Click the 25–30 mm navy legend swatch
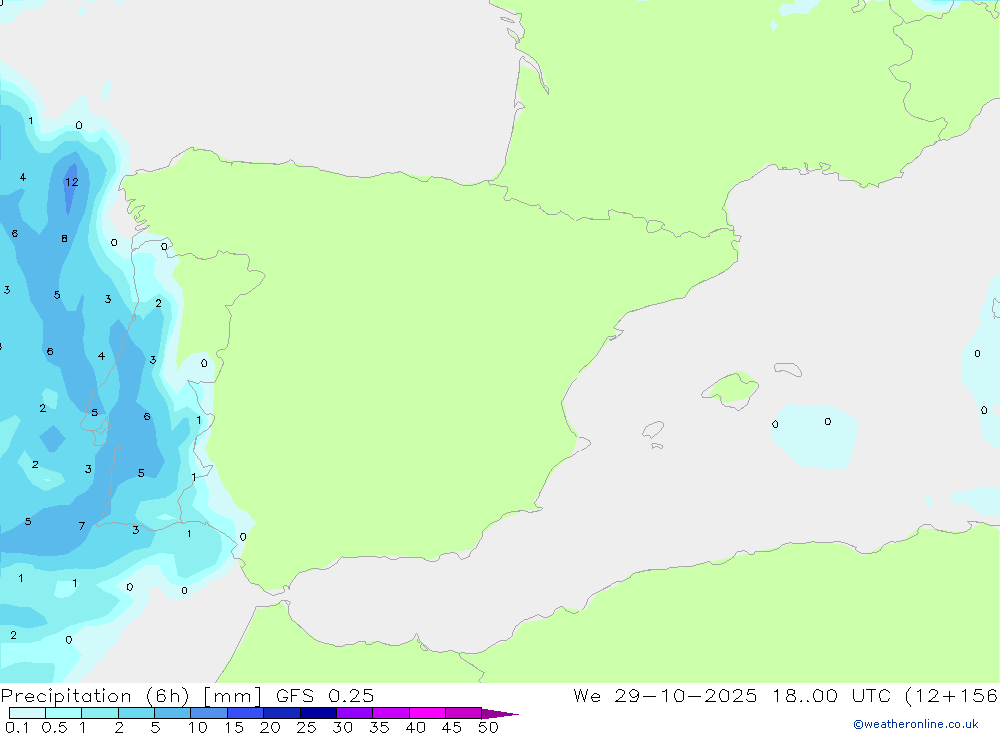Viewport: 1000px width, 733px height. [318, 713]
